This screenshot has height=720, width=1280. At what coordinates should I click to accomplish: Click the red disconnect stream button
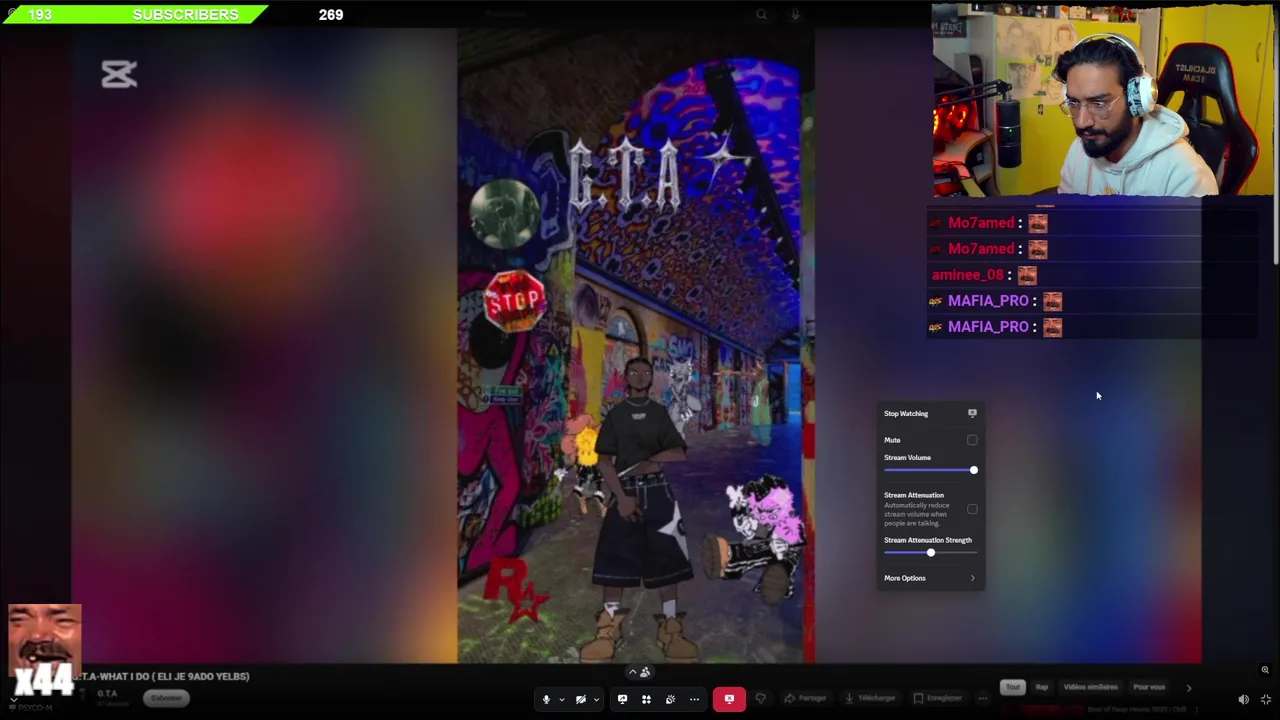(729, 699)
